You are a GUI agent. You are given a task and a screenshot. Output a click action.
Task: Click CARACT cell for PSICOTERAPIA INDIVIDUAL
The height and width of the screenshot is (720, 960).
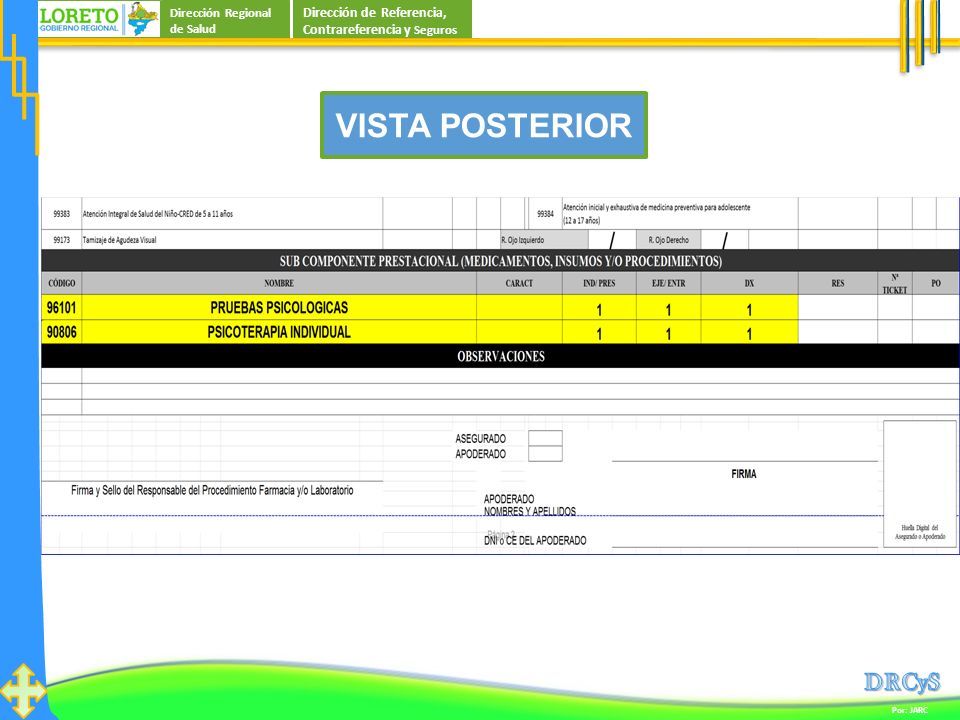519,332
